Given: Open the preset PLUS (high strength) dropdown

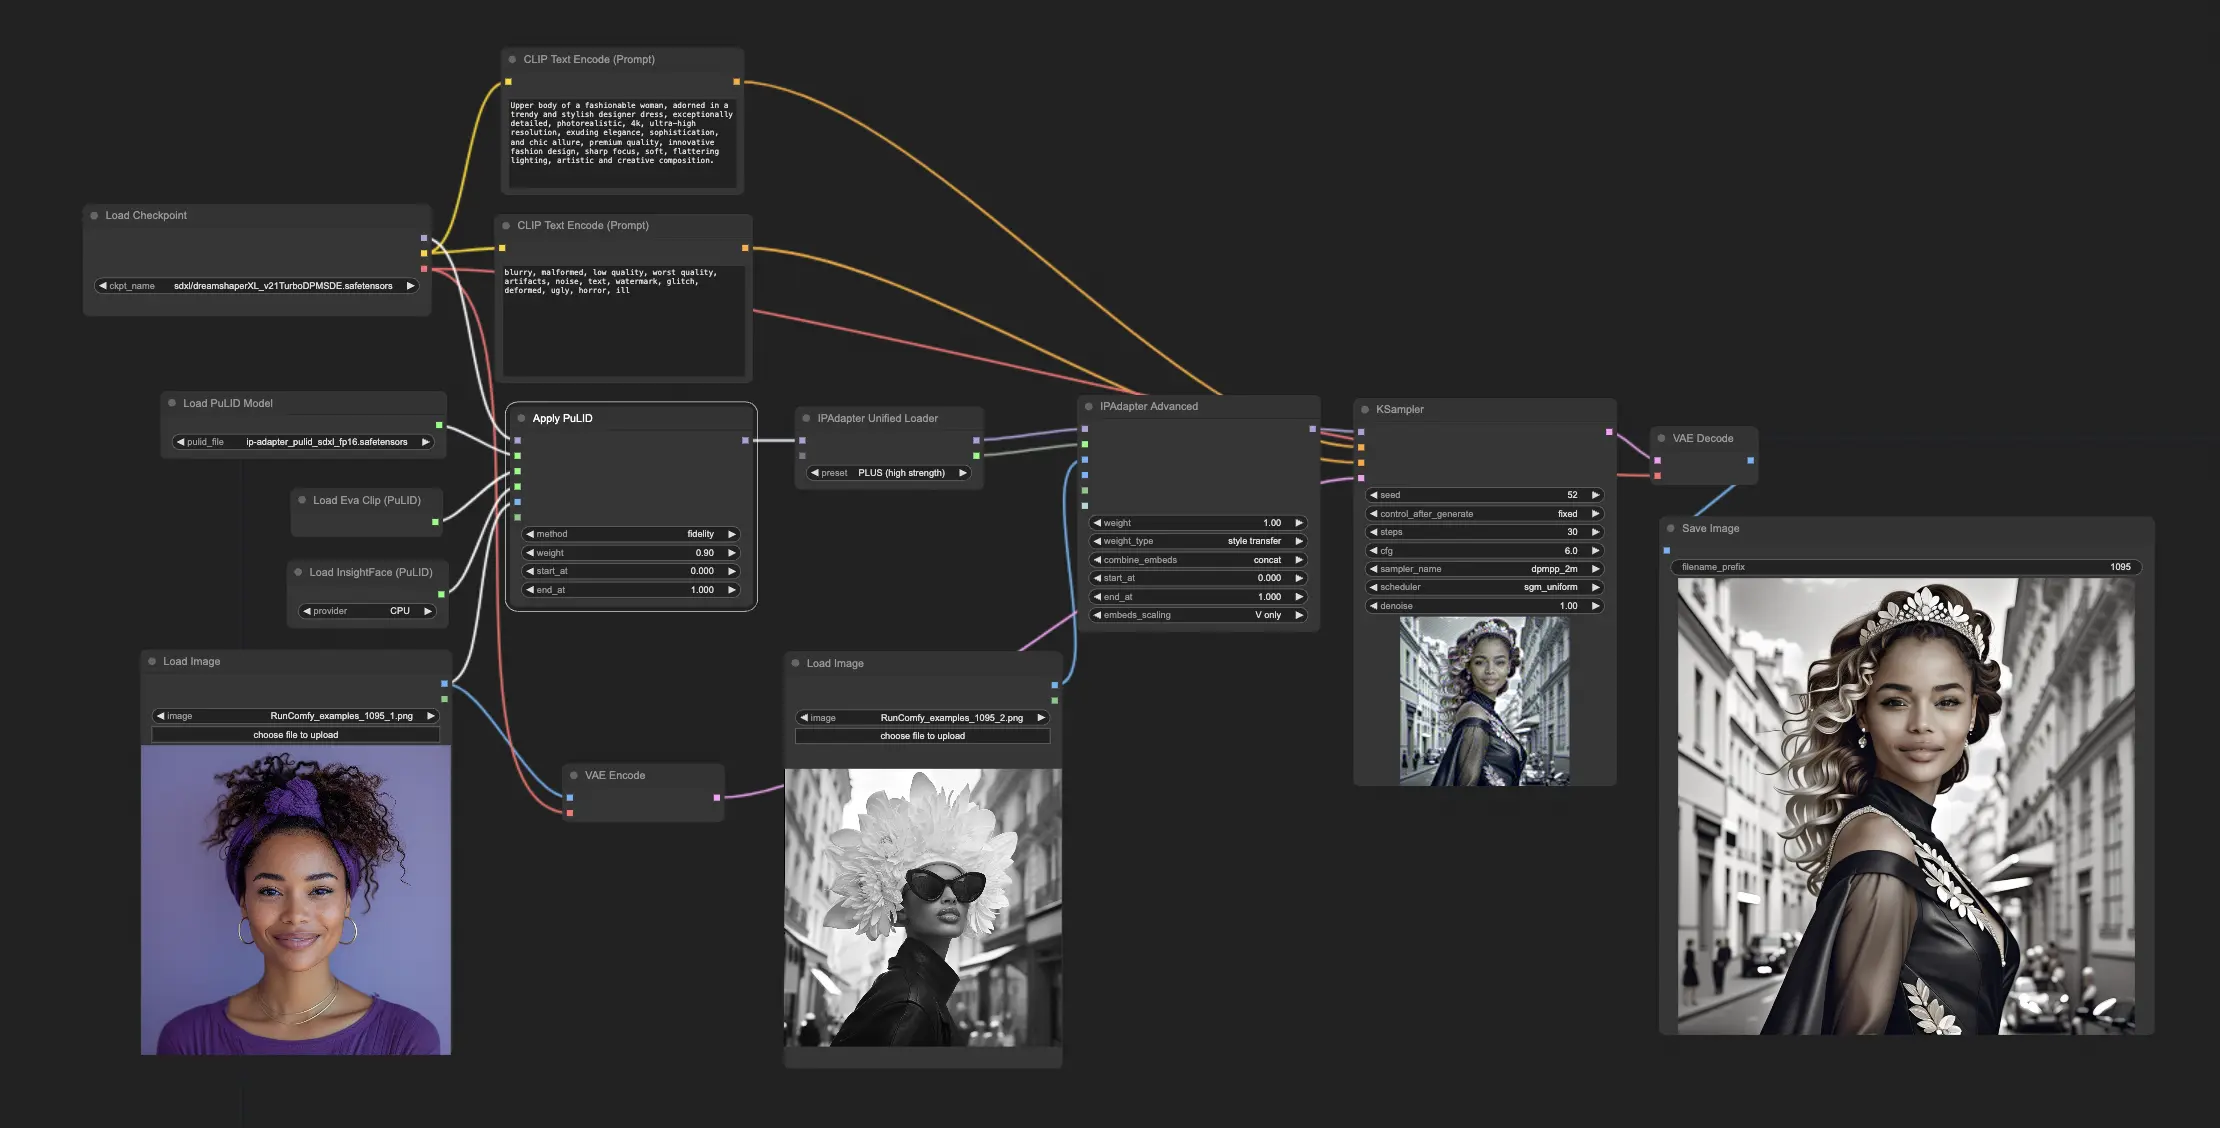Looking at the screenshot, I should (889, 473).
